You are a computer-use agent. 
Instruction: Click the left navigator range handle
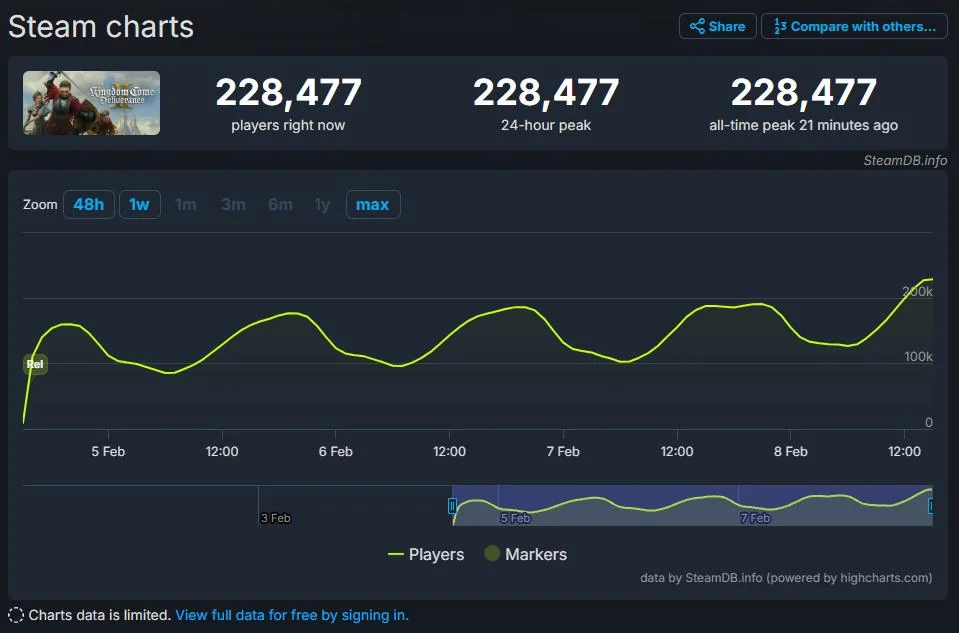pos(452,507)
